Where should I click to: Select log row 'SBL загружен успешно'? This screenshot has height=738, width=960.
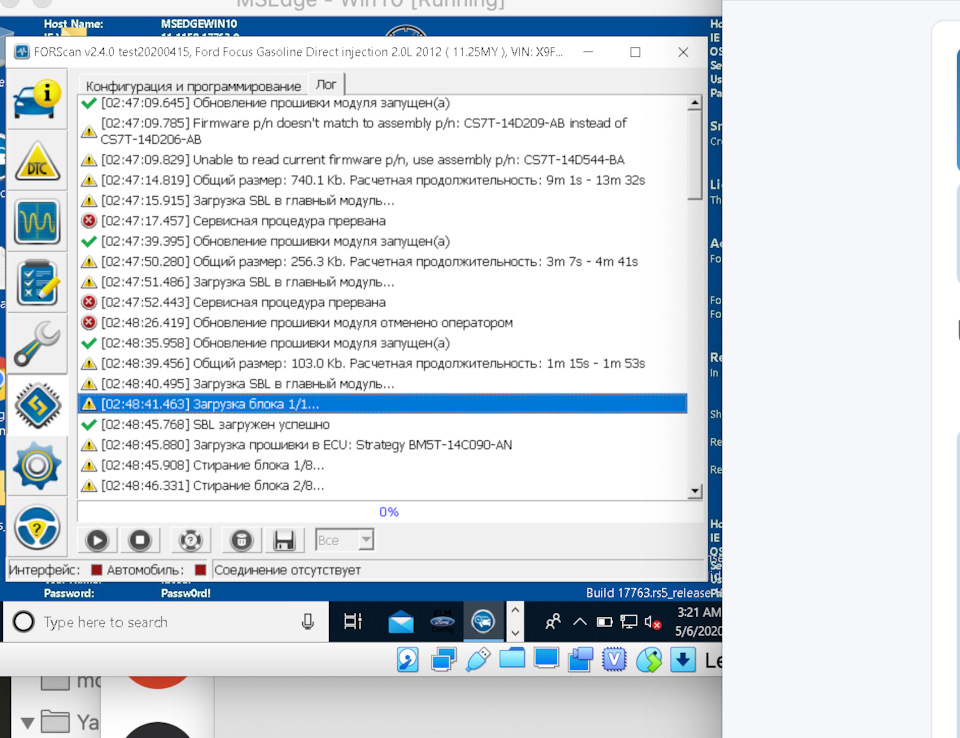tap(383, 424)
